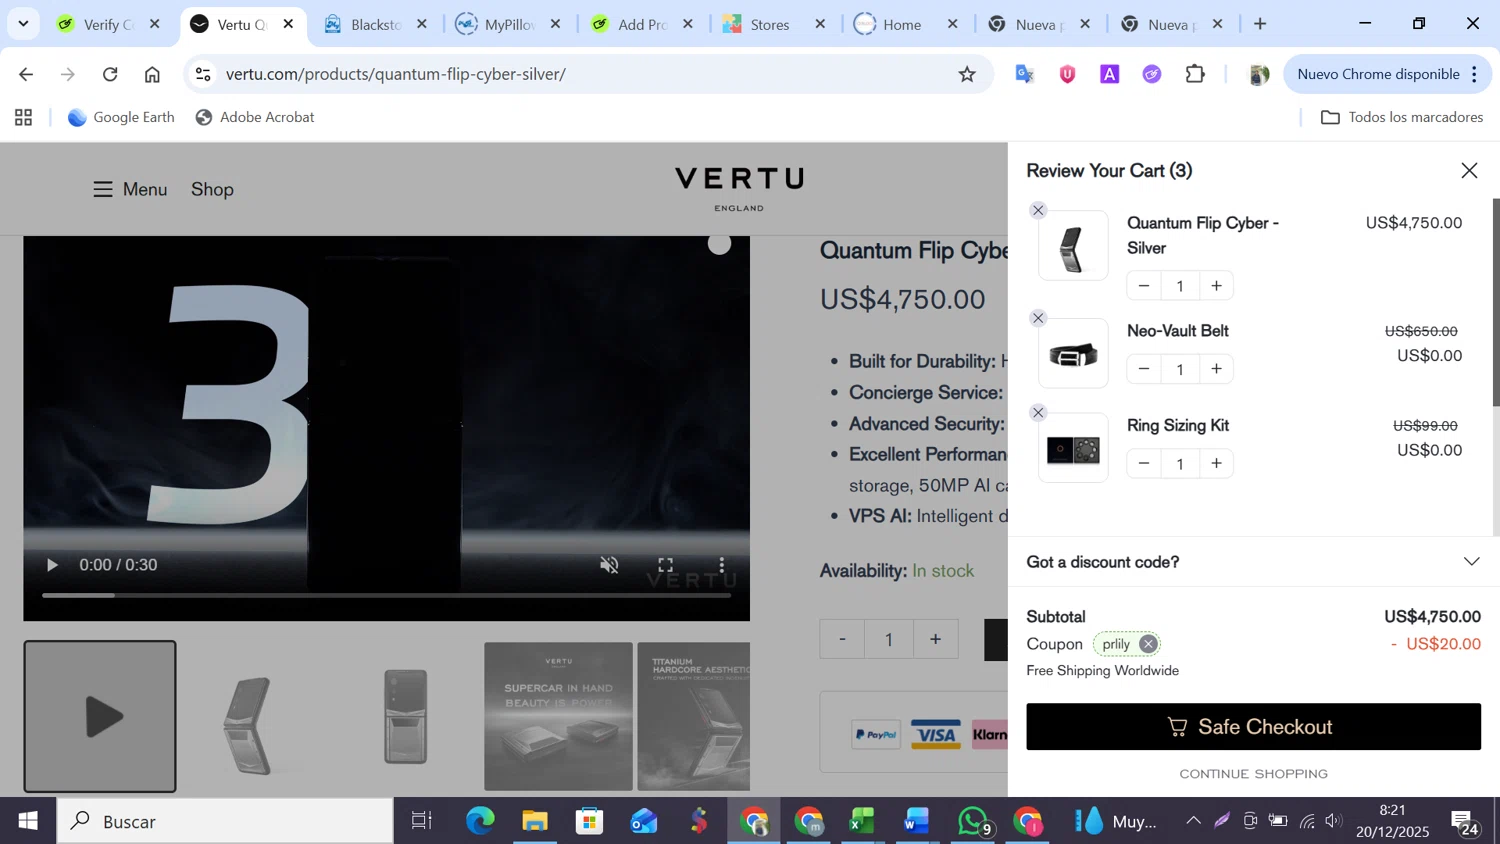This screenshot has height=844, width=1500.
Task: Open the Shop menu
Action: (212, 189)
